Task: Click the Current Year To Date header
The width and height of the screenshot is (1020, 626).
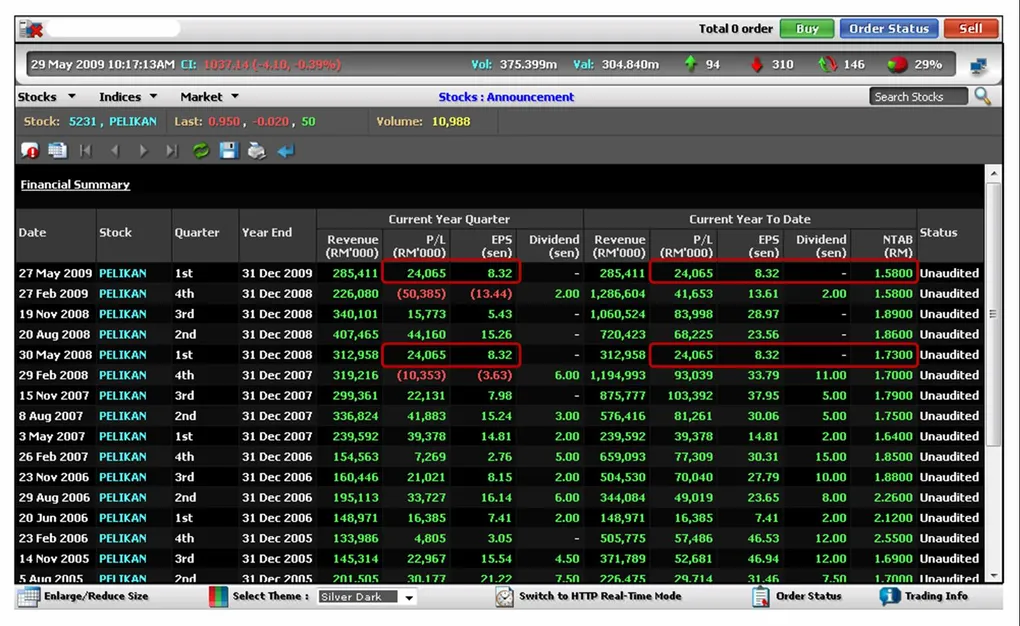Action: point(749,219)
